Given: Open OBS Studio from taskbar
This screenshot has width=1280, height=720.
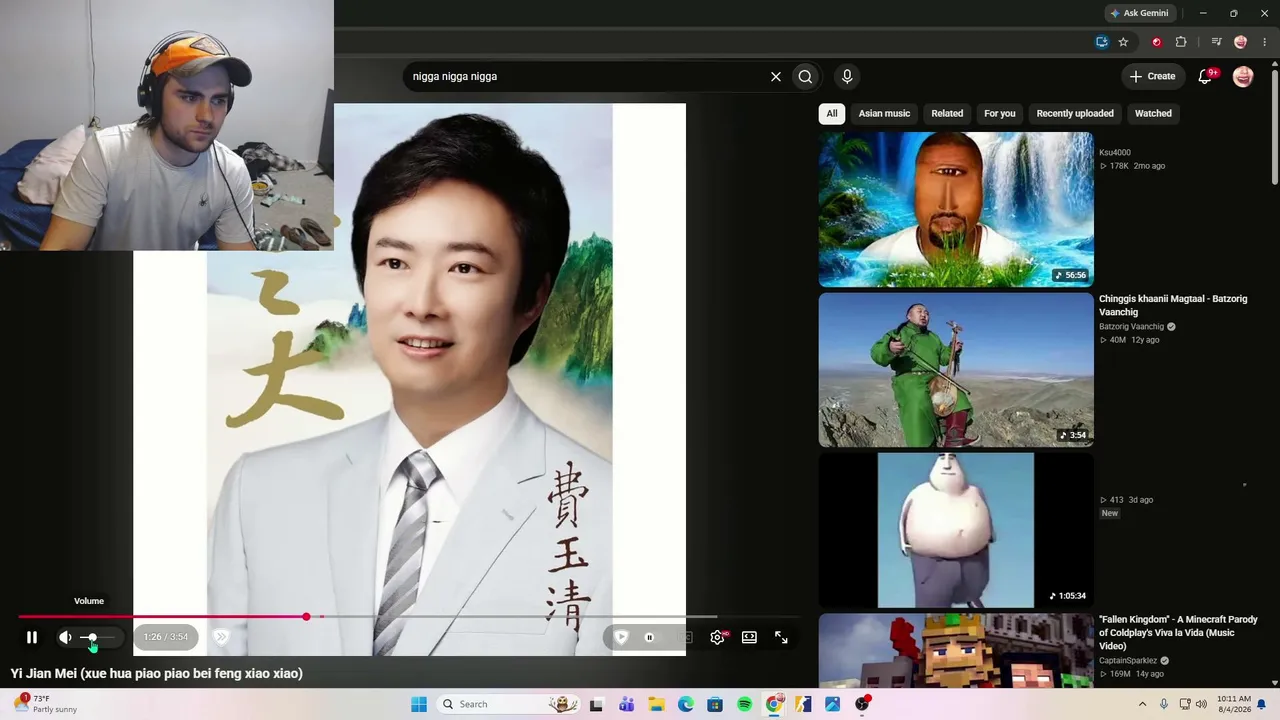Looking at the screenshot, I should 863,704.
